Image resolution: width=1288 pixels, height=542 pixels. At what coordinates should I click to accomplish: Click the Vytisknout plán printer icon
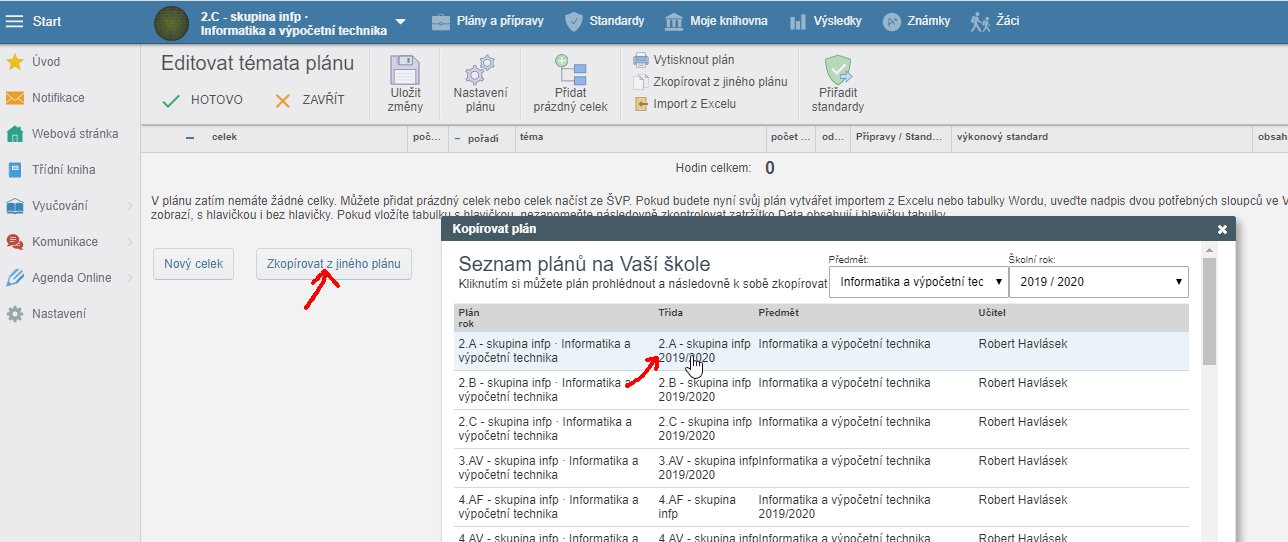coord(641,60)
